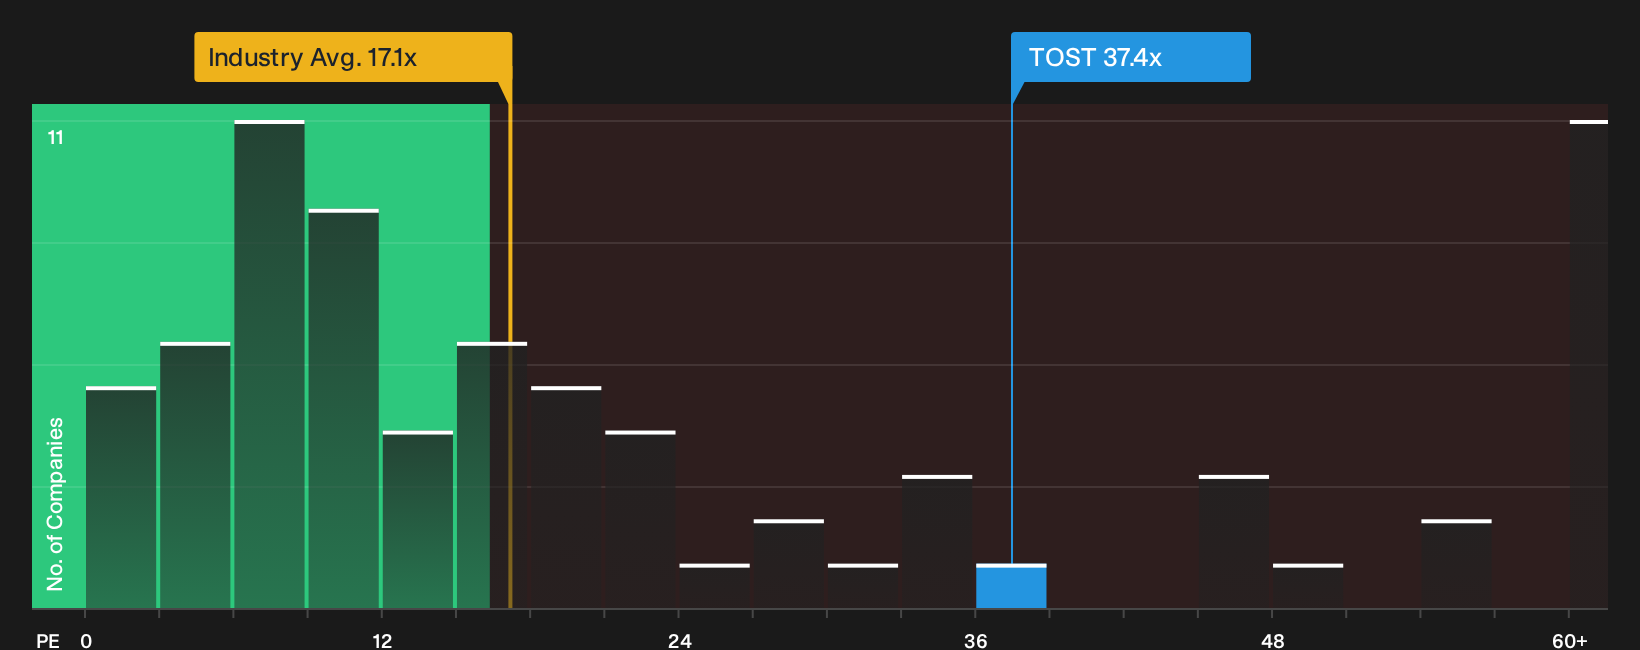Click the bar between PE 54 and 57
The image size is (1640, 650).
1456,564
